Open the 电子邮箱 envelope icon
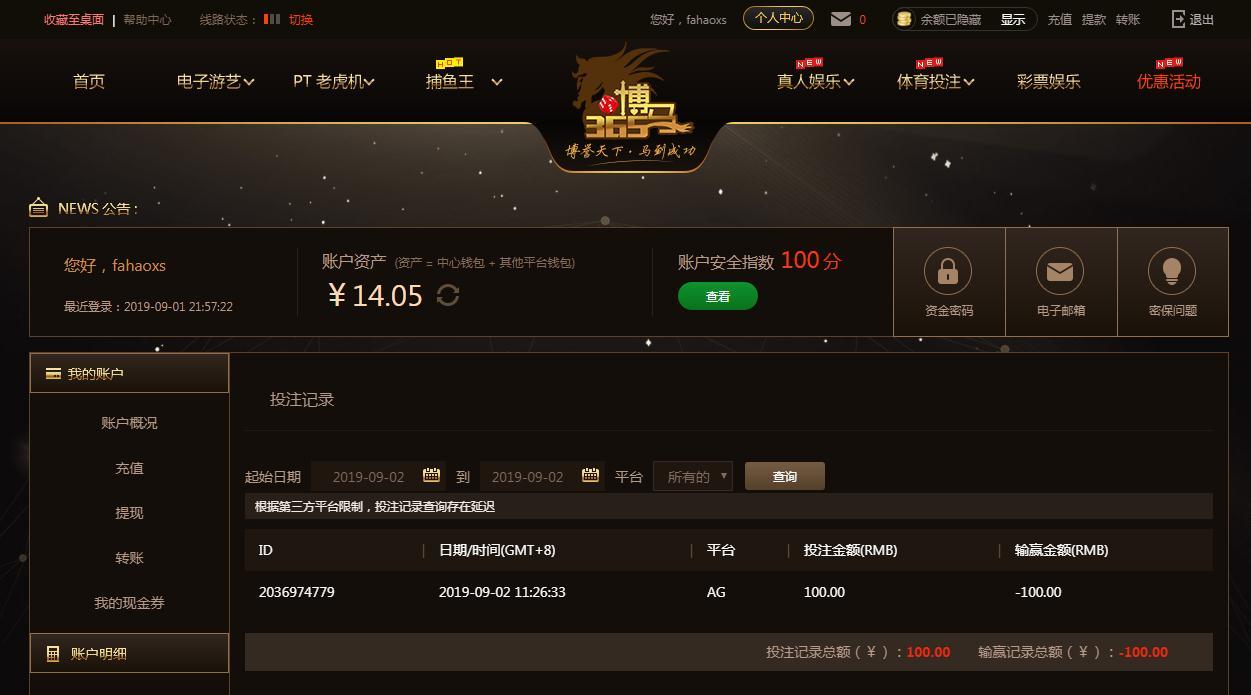This screenshot has width=1251, height=695. [x=1060, y=271]
